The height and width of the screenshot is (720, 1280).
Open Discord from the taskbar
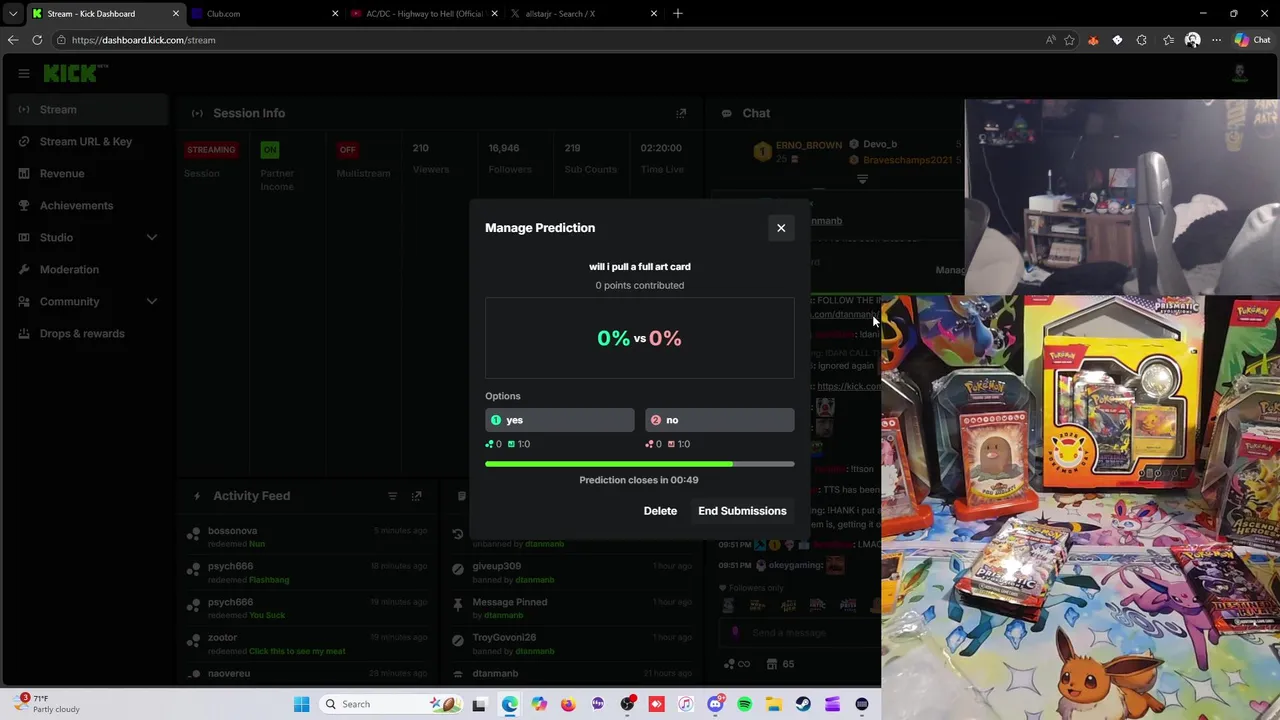(715, 704)
